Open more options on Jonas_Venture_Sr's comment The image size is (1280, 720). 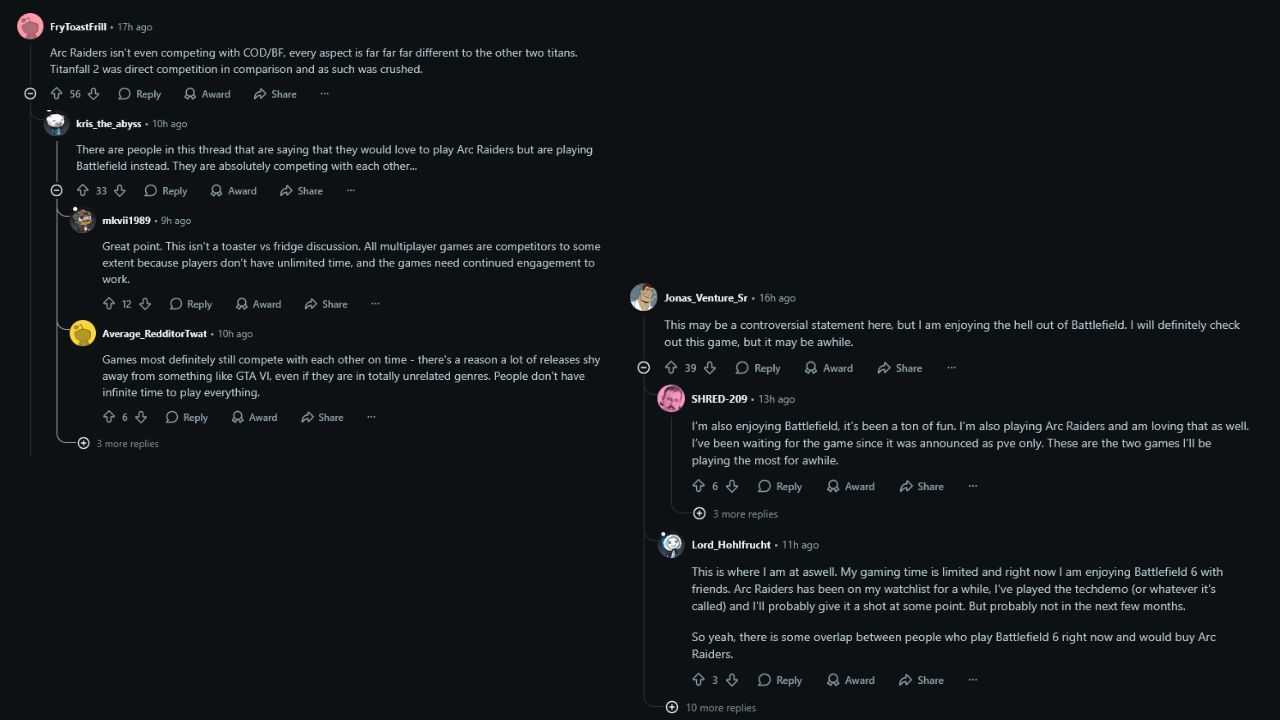coord(951,368)
